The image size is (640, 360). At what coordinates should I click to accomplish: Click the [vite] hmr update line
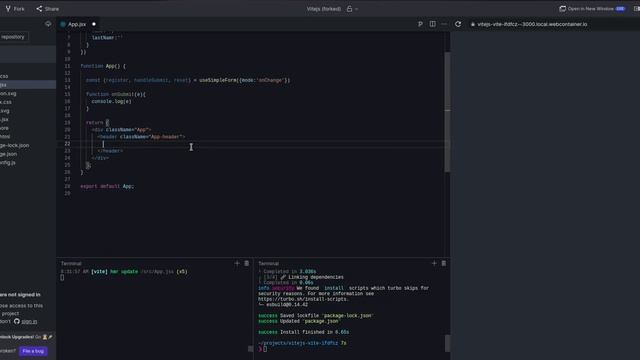(124, 272)
